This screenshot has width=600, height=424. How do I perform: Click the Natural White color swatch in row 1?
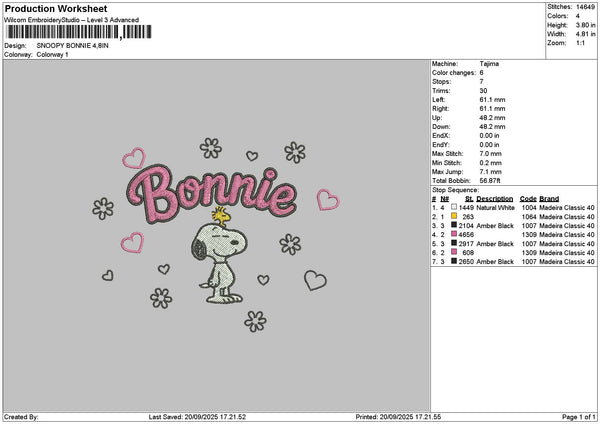(x=454, y=207)
